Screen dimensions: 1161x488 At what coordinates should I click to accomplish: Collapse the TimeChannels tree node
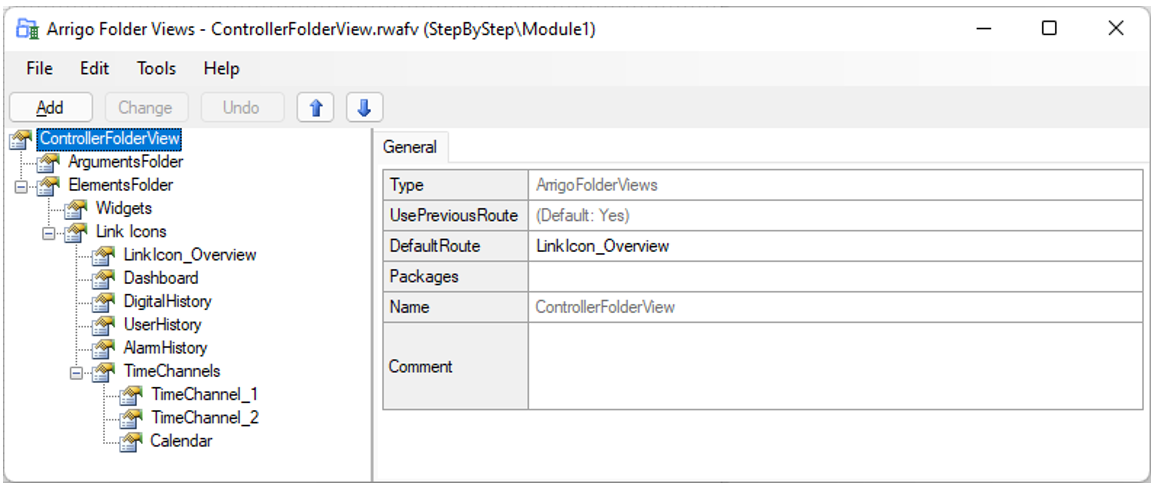coord(76,372)
